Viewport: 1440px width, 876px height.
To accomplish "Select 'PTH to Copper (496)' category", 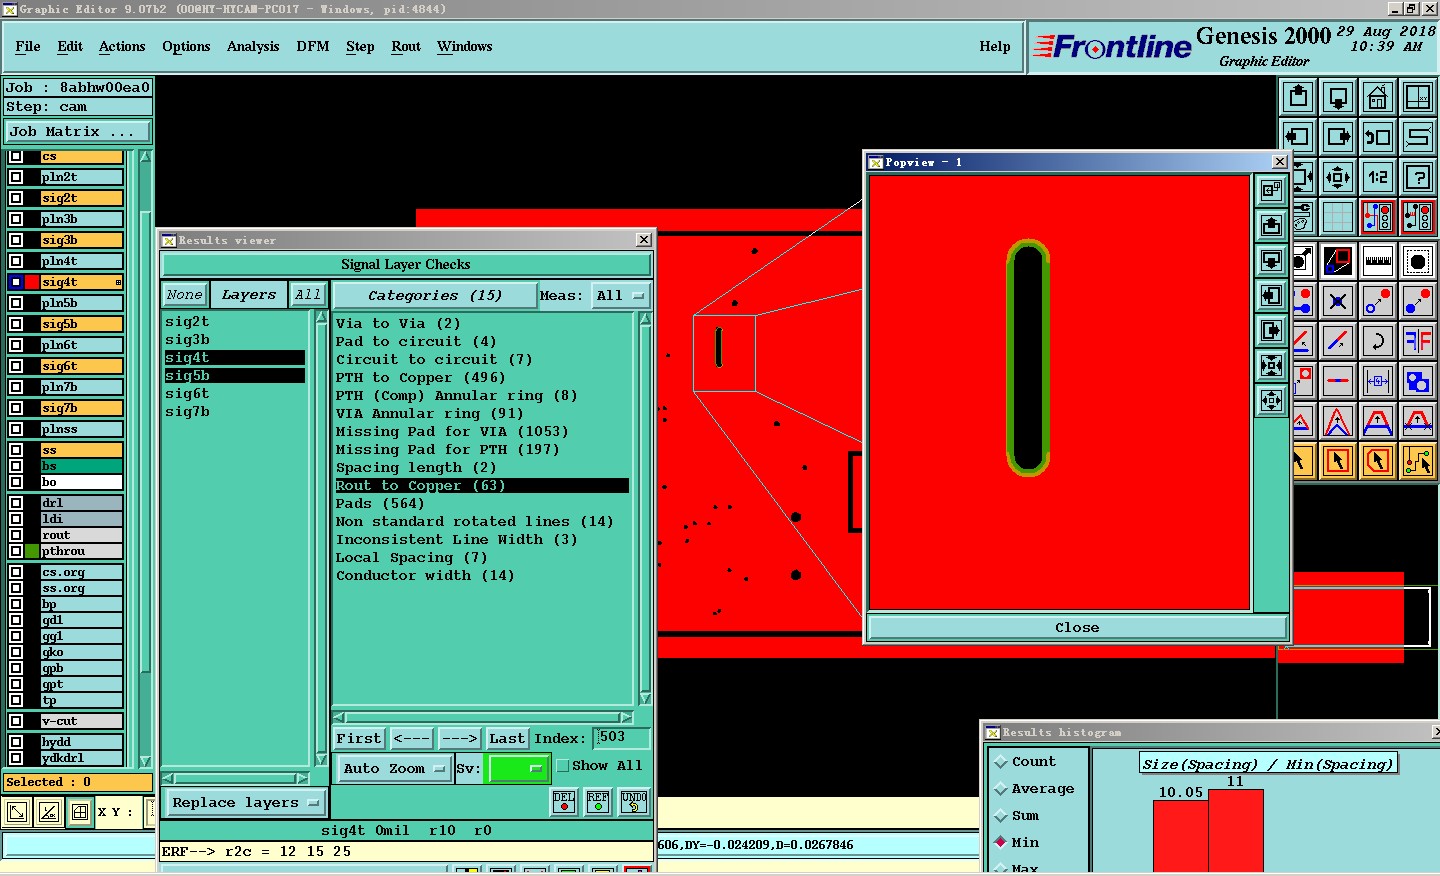I will click(x=420, y=378).
